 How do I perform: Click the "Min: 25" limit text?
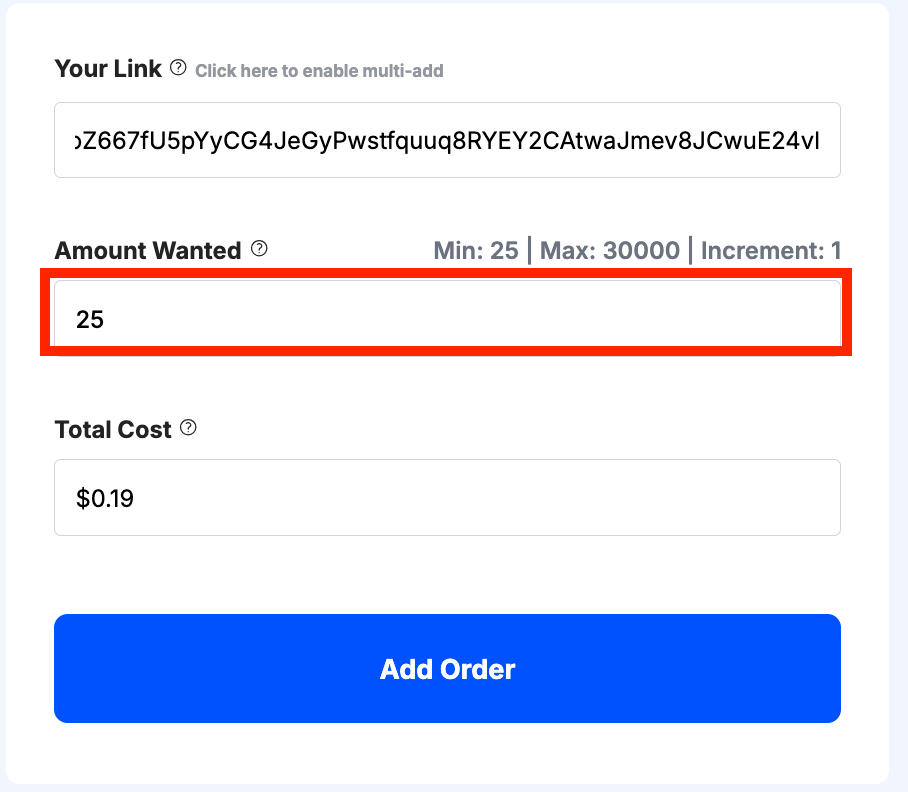pos(476,250)
